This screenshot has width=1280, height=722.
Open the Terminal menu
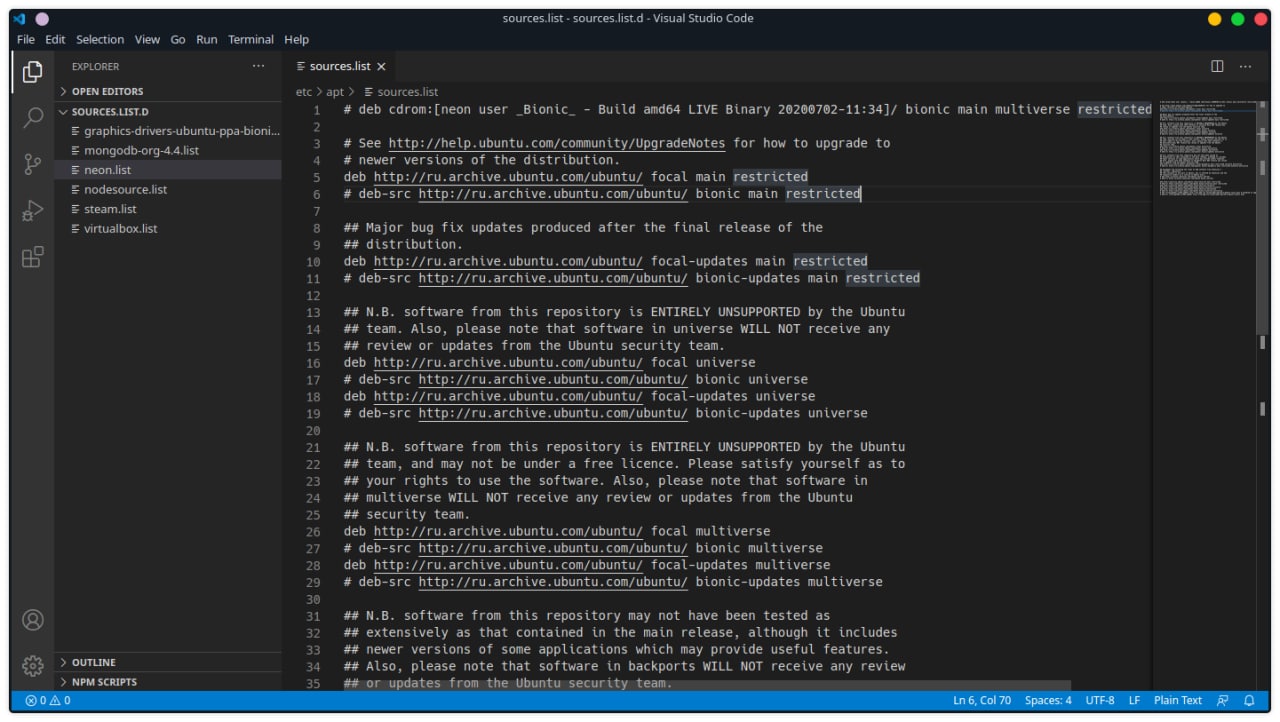(251, 39)
